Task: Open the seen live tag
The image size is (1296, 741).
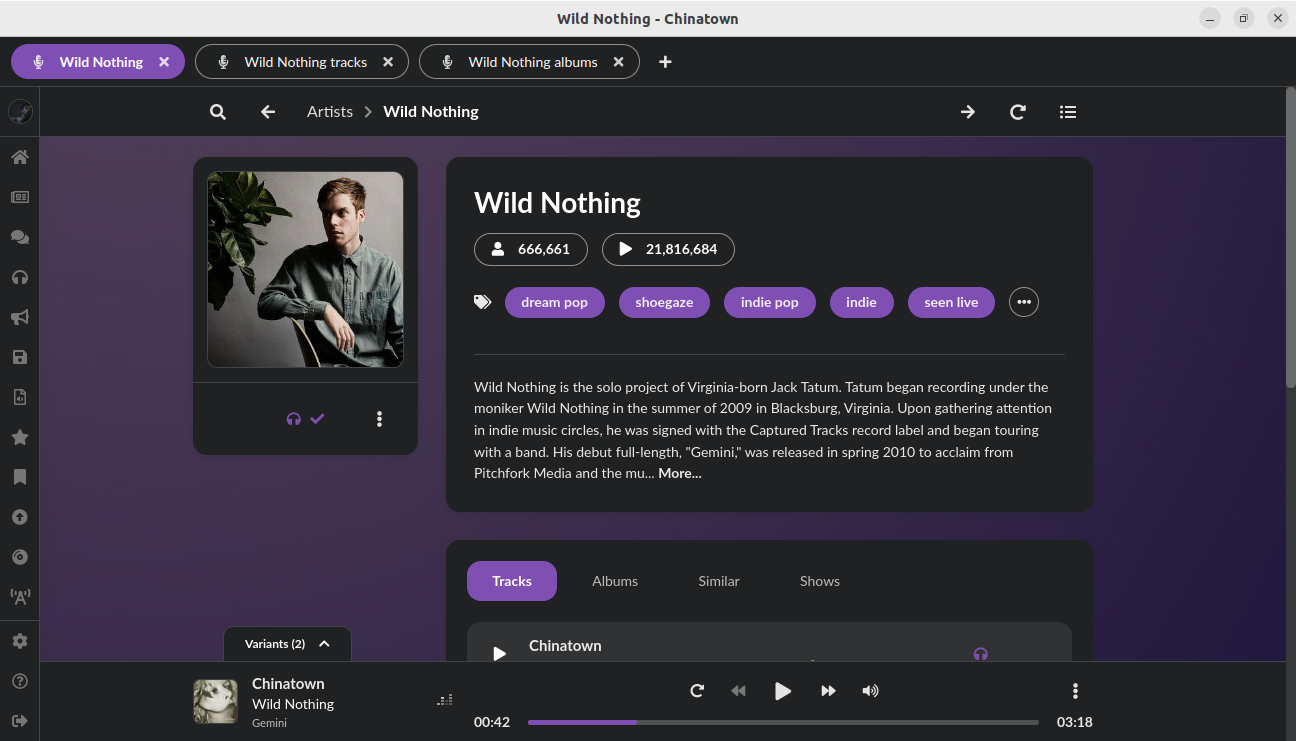Action: [x=951, y=302]
